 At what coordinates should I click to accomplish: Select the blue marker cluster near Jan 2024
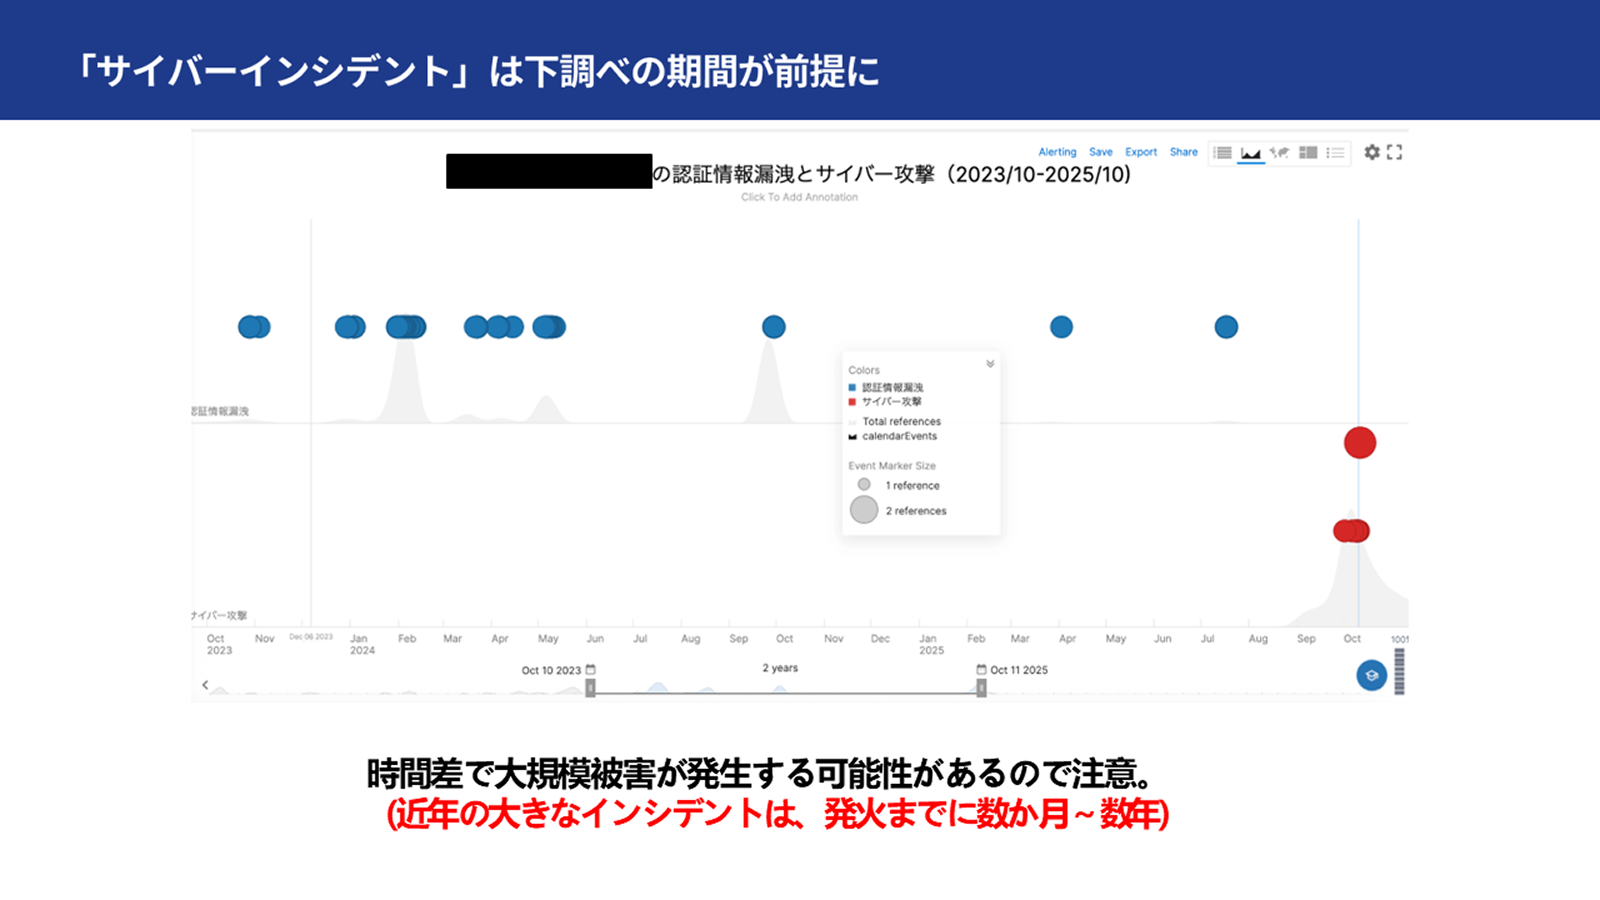point(350,327)
